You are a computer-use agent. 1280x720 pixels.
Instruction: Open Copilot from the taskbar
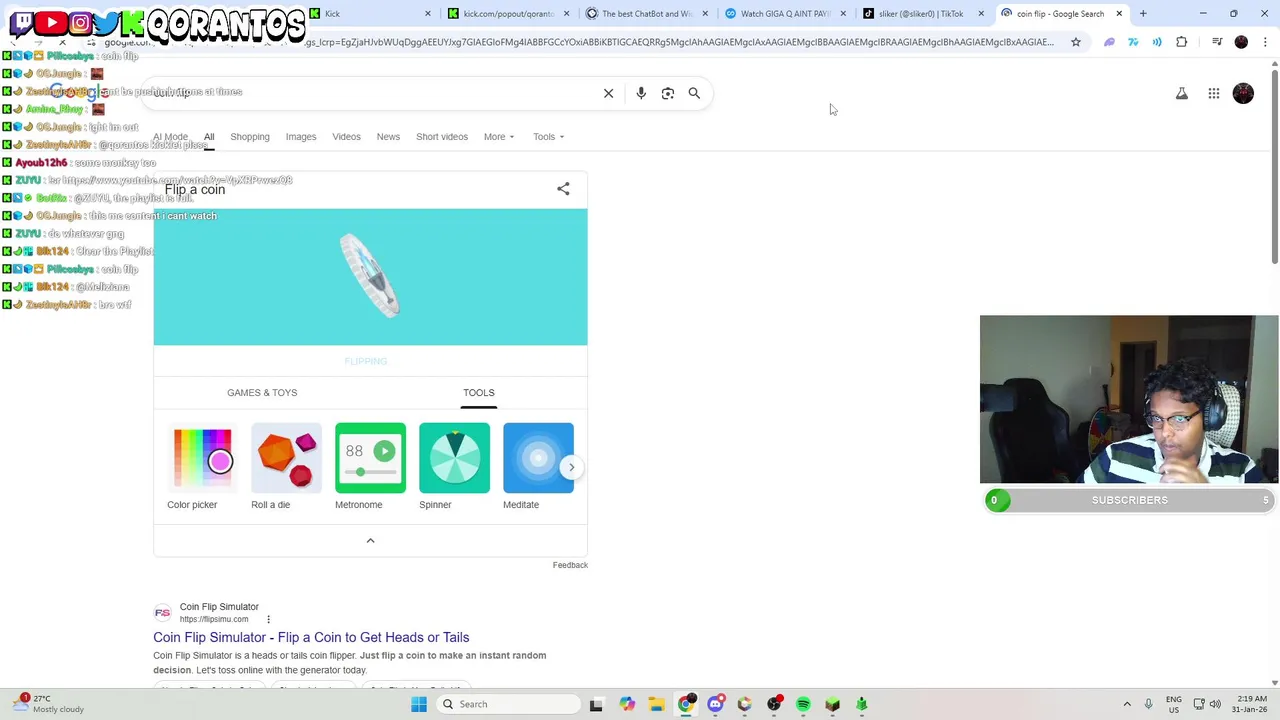[x=627, y=704]
